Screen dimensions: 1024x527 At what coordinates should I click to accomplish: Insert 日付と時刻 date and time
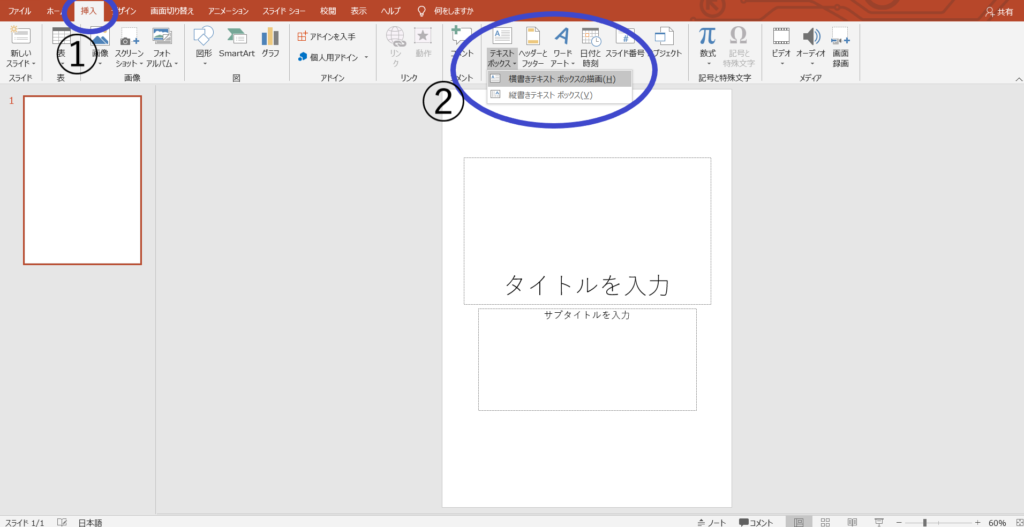pos(590,48)
